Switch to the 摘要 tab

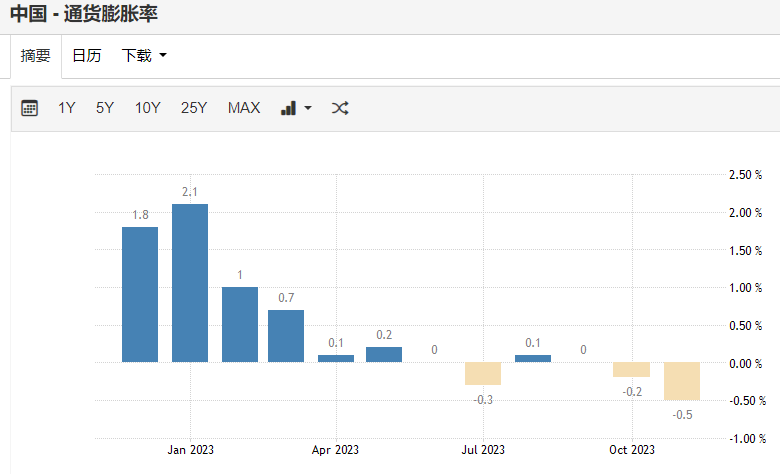pyautogui.click(x=36, y=56)
